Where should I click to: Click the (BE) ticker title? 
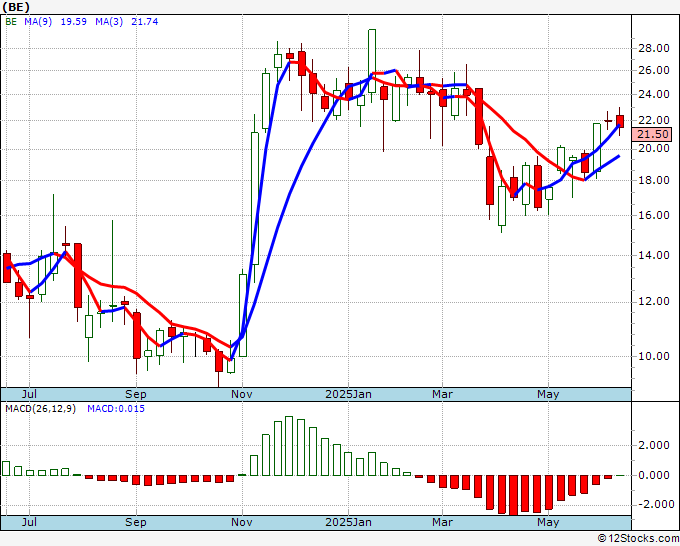pyautogui.click(x=16, y=7)
